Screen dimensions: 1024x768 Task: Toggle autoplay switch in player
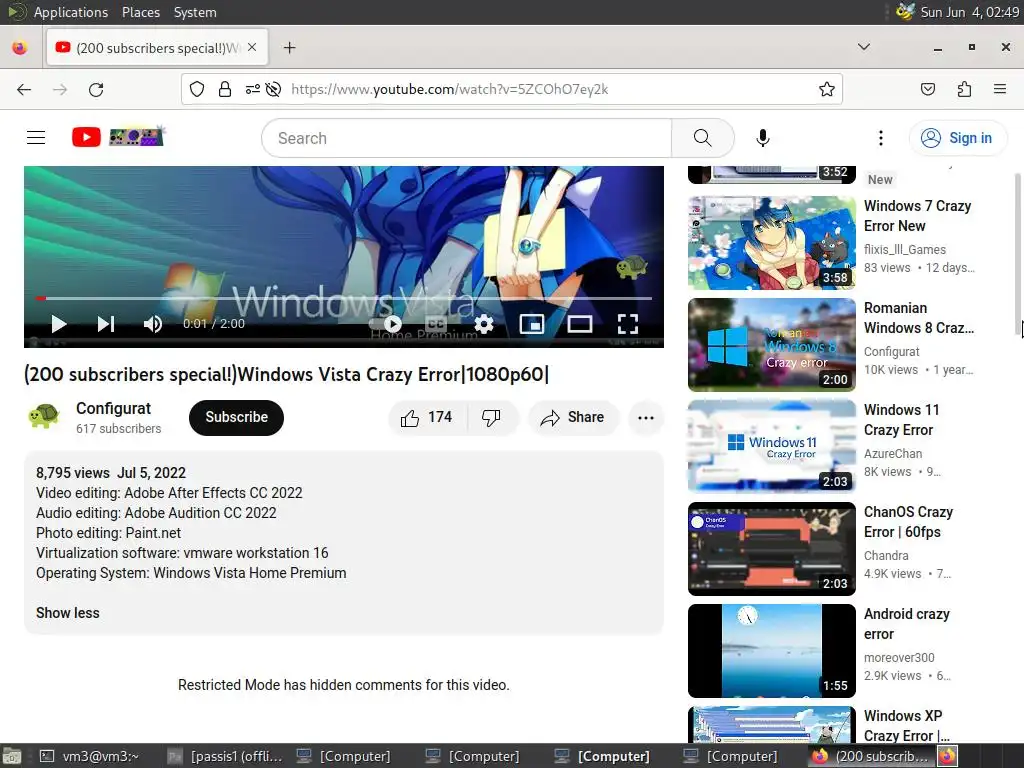pyautogui.click(x=386, y=324)
